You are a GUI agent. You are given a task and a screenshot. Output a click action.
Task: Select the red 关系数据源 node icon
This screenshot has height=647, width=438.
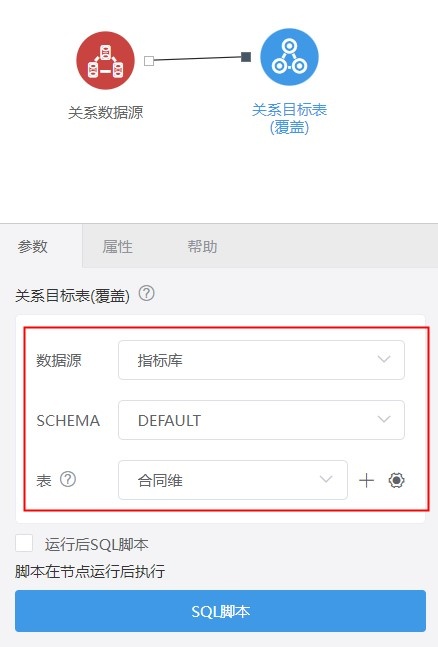[106, 60]
